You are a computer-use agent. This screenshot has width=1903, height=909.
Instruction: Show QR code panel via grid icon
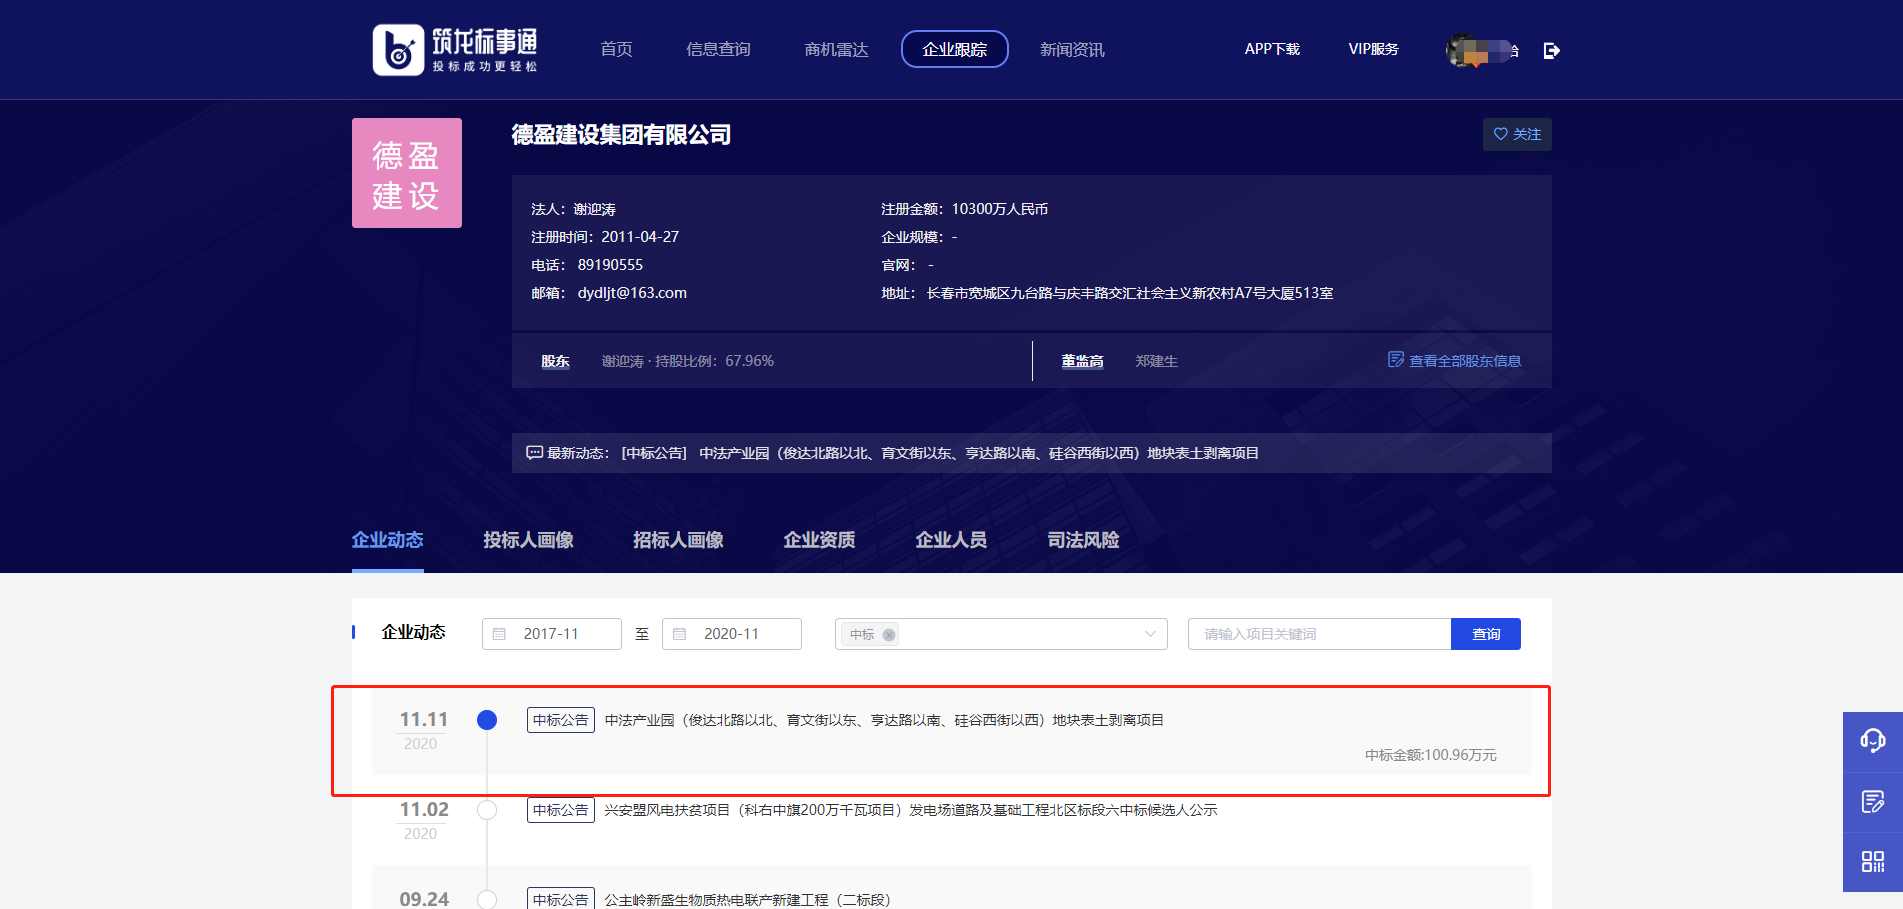click(1873, 861)
